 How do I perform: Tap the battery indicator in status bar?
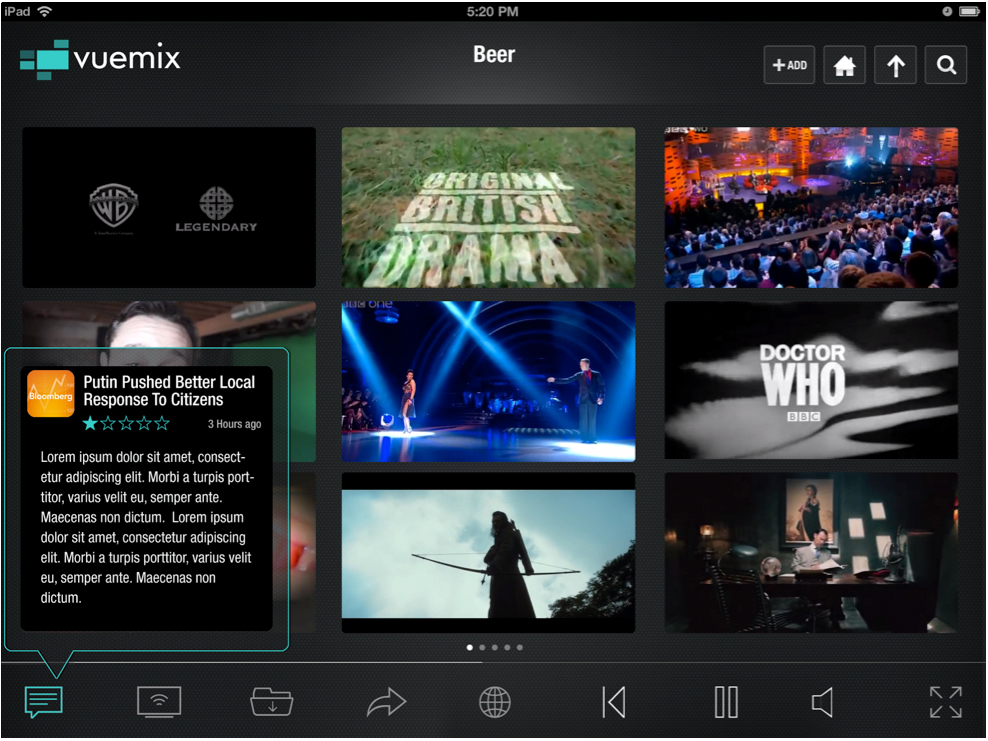[x=968, y=11]
